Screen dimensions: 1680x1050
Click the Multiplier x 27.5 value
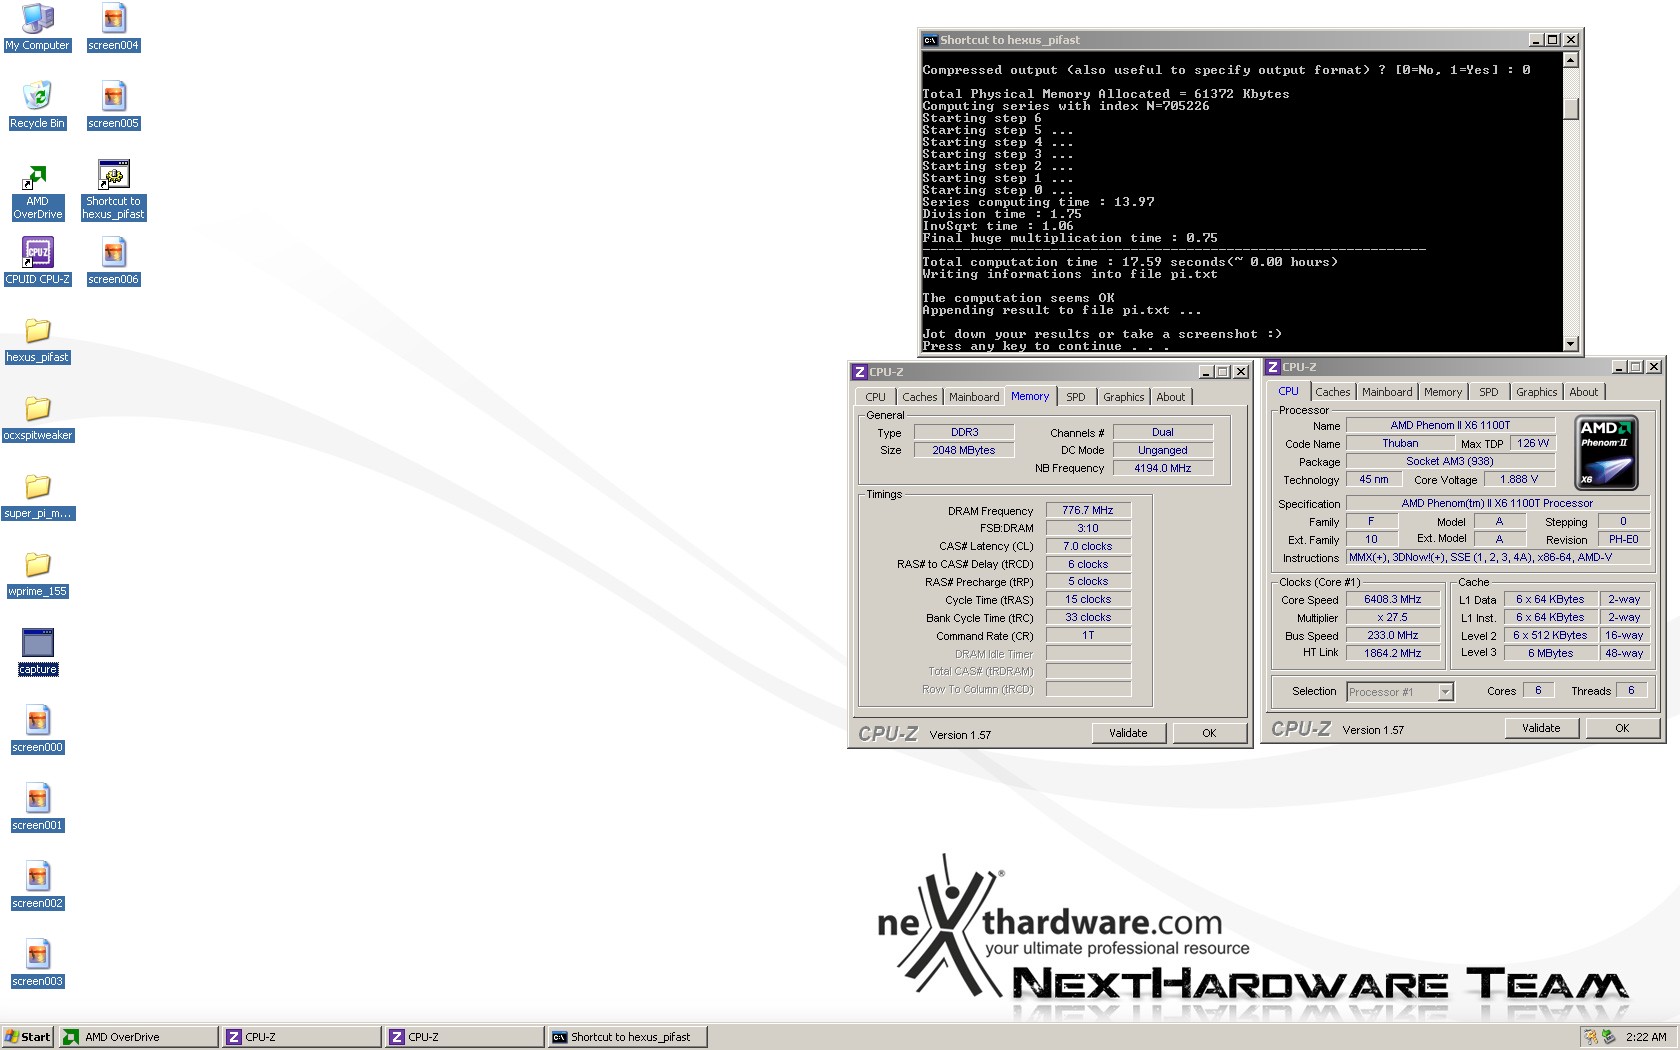(1392, 618)
